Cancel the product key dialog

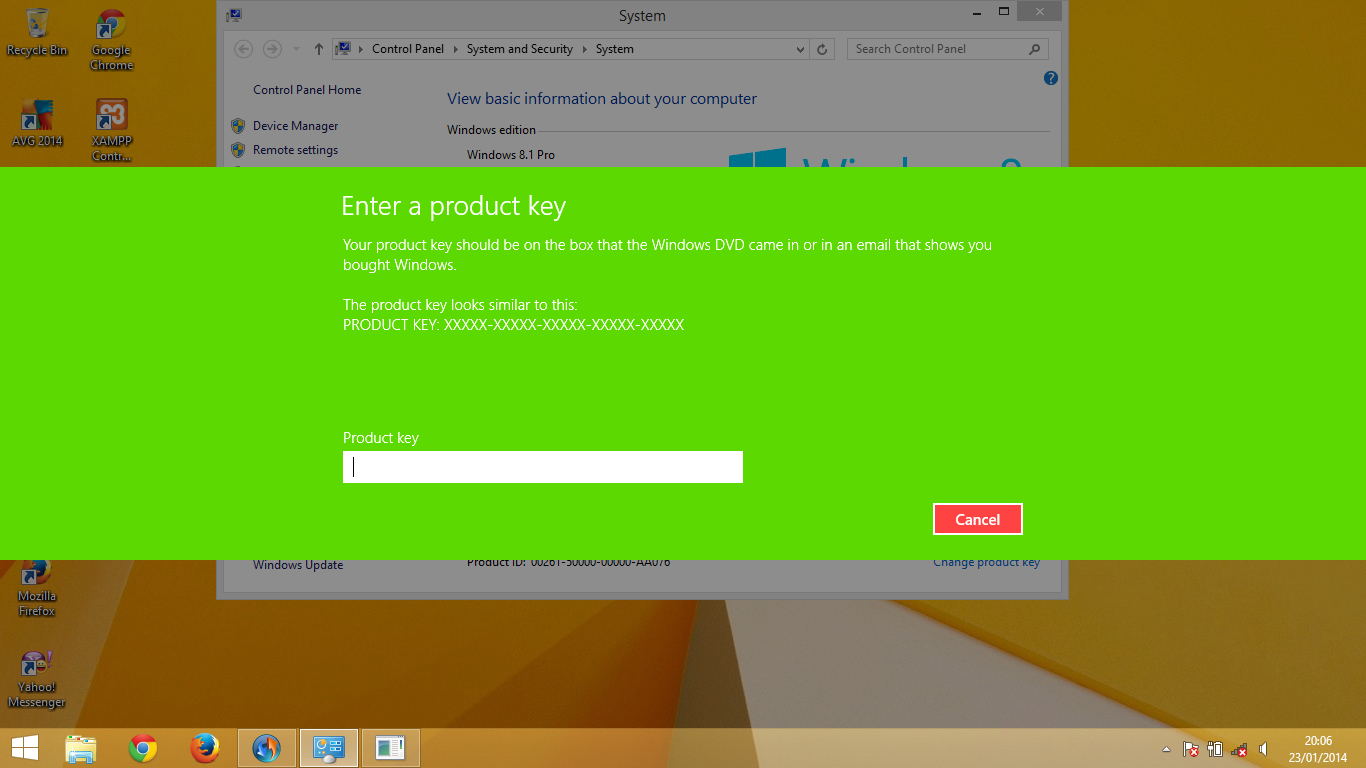tap(977, 518)
